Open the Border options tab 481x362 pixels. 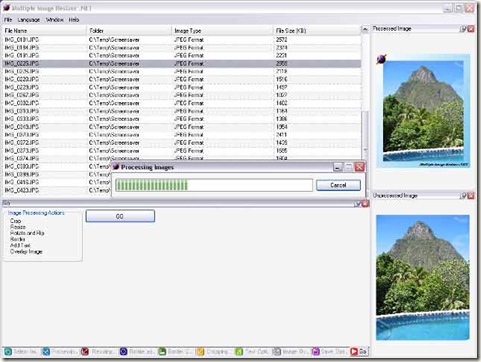pos(176,351)
